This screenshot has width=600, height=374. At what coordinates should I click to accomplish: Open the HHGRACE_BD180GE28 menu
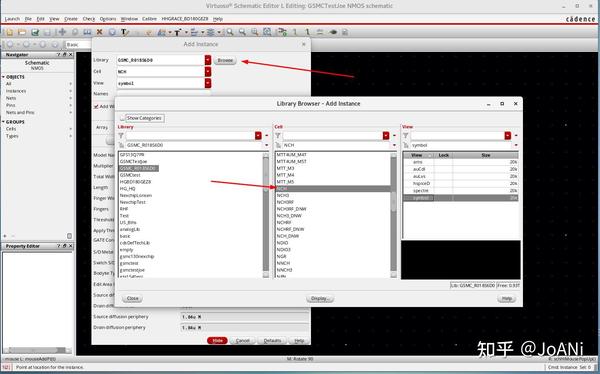(185, 19)
